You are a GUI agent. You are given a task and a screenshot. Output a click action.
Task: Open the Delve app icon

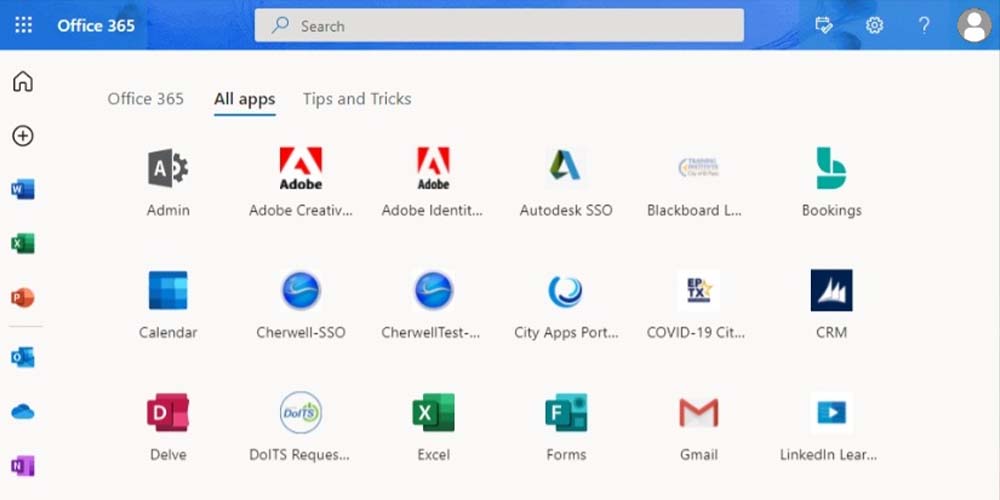click(168, 413)
